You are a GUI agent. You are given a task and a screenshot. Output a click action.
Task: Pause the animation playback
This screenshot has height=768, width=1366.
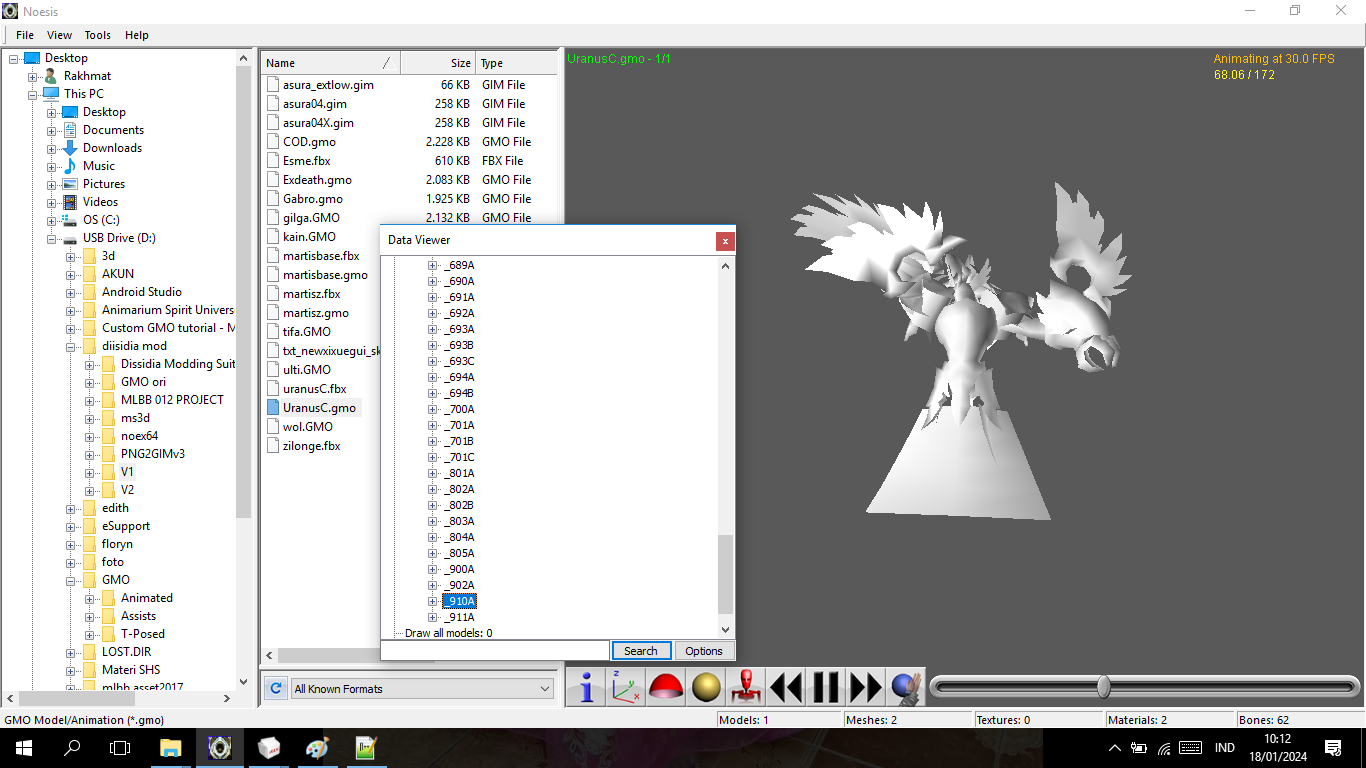tap(826, 688)
